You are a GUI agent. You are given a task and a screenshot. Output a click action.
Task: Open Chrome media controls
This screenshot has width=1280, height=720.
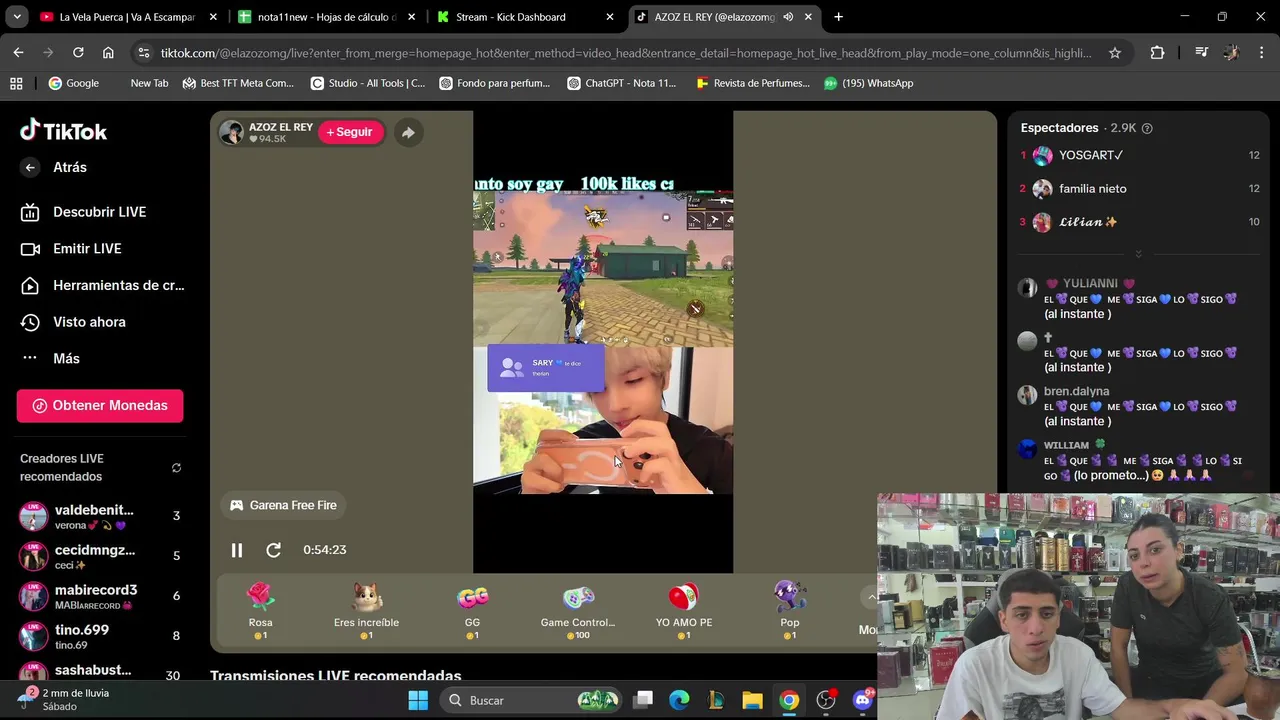tap(1201, 53)
